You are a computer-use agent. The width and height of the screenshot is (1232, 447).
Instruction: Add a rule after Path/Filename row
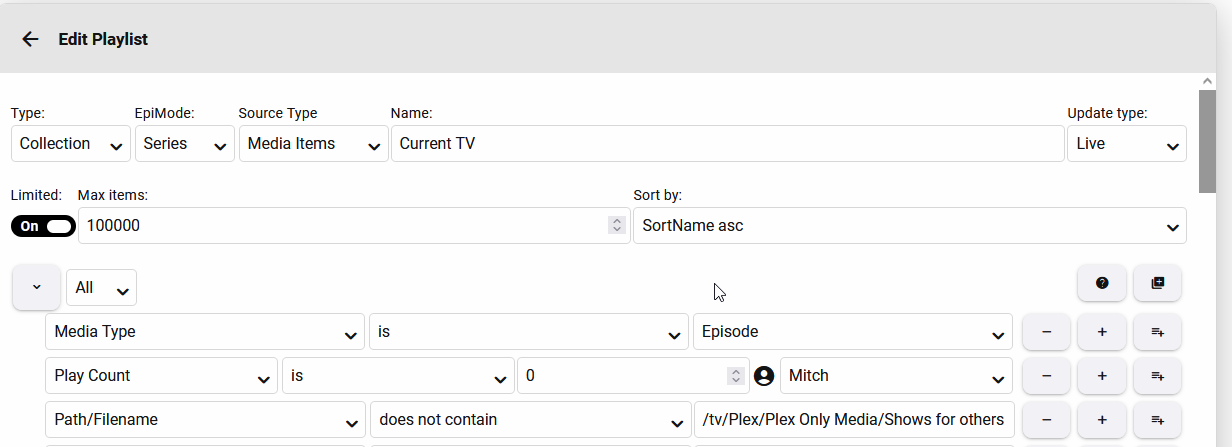click(1102, 420)
